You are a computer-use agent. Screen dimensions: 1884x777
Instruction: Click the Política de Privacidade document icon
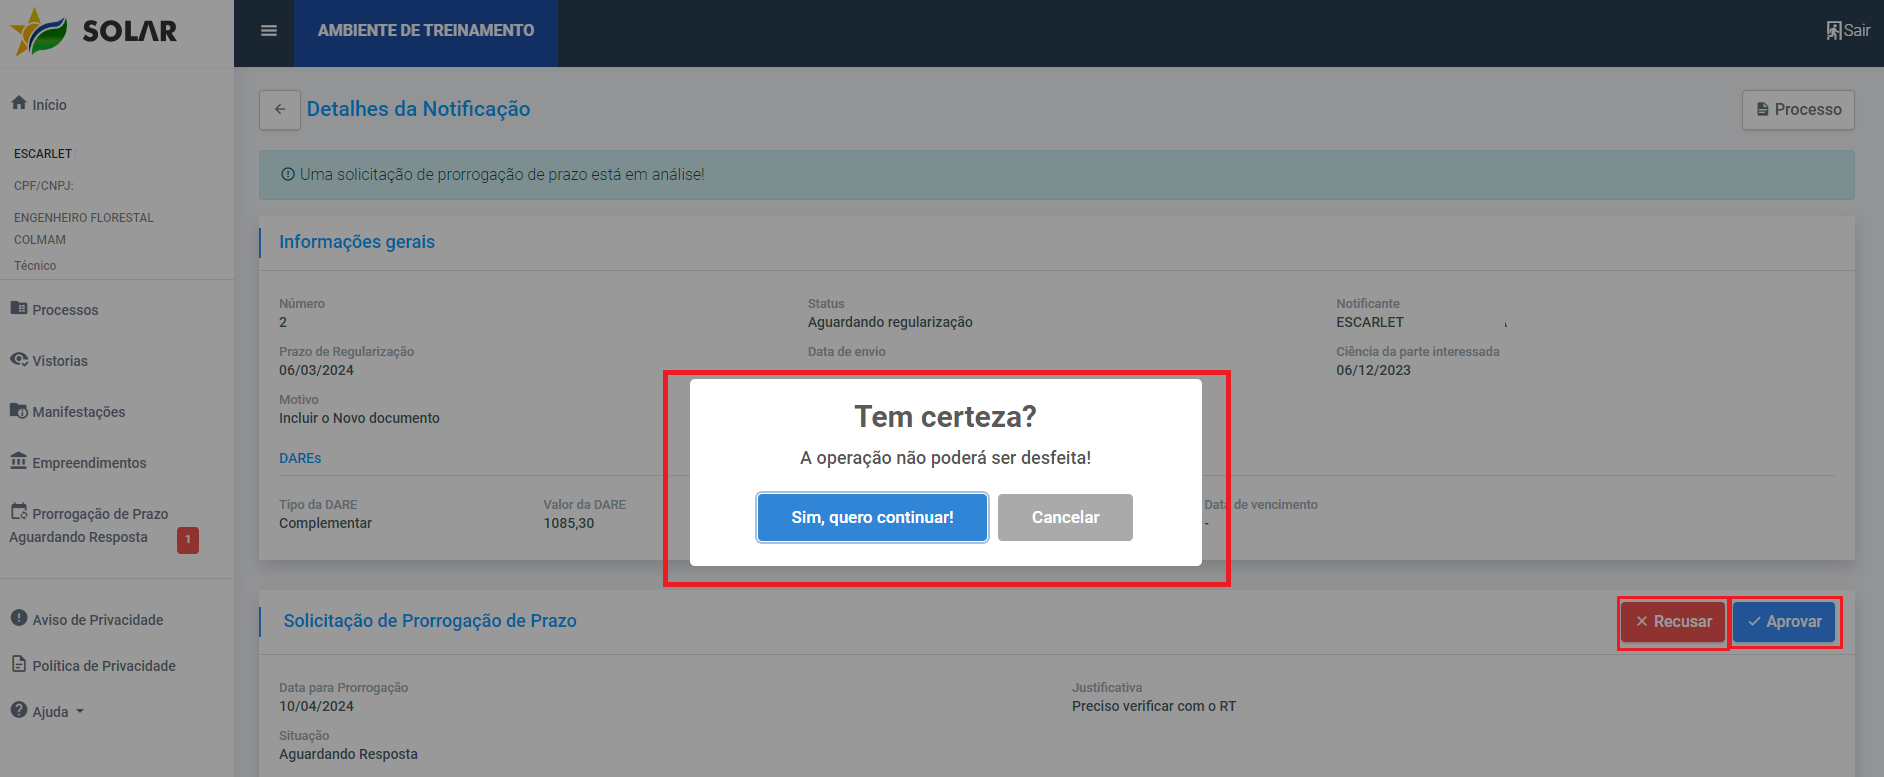[19, 664]
